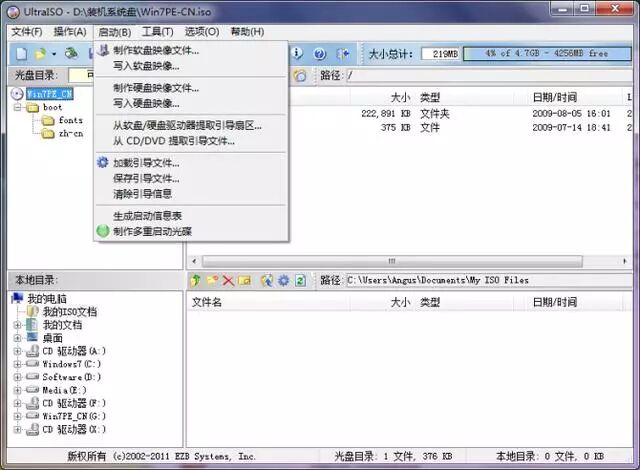The height and width of the screenshot is (470, 640).
Task: Choose 清除引导信息 menu entry
Action: (x=191, y=194)
